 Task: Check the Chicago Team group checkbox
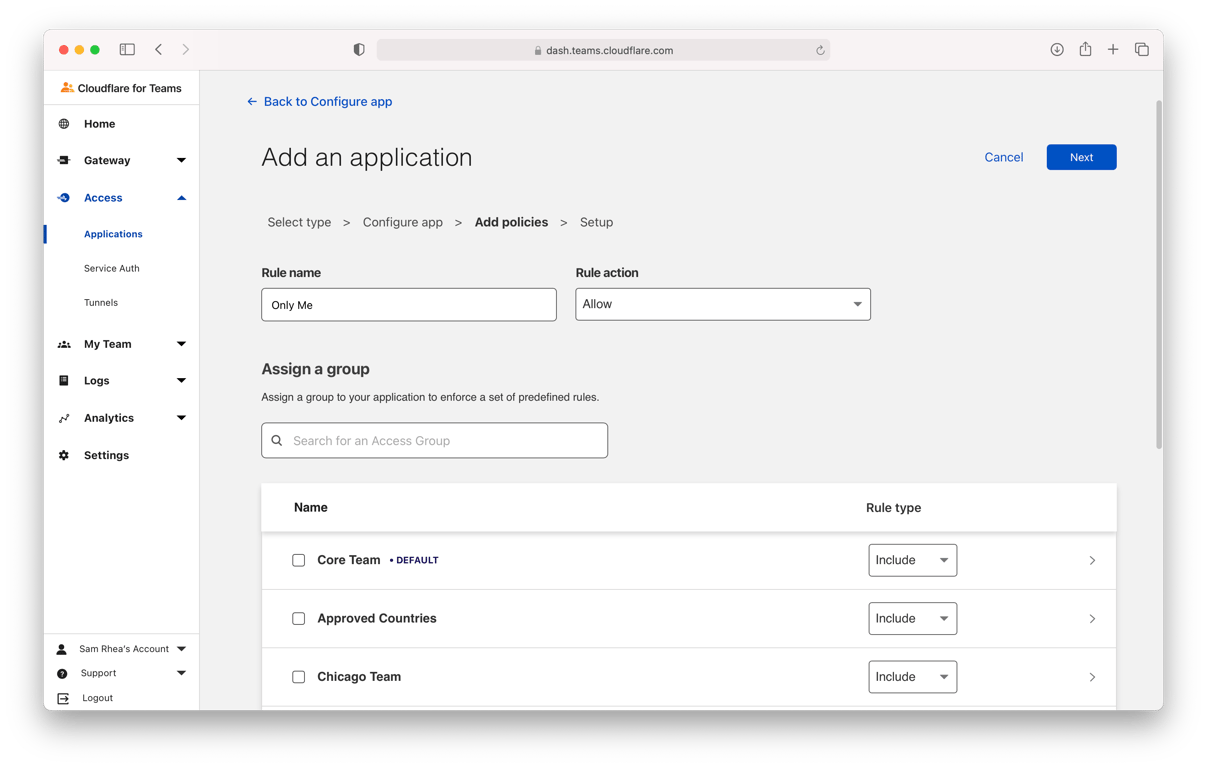[298, 677]
